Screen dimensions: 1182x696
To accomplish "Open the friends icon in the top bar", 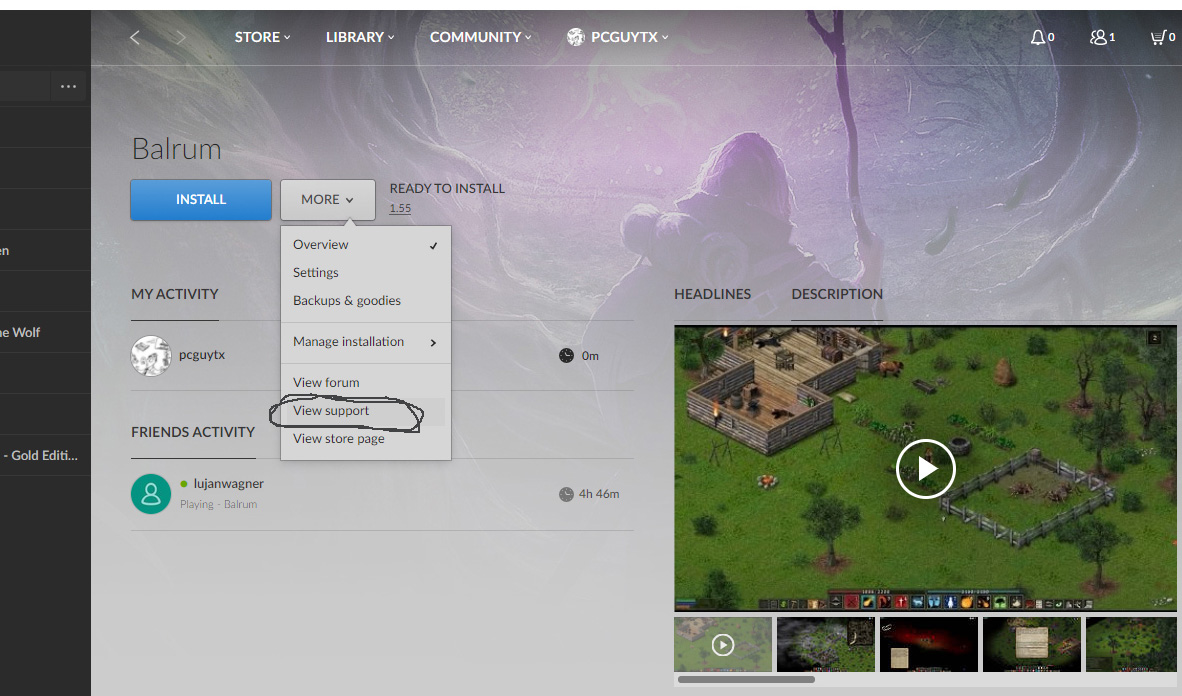I will tap(1098, 37).
